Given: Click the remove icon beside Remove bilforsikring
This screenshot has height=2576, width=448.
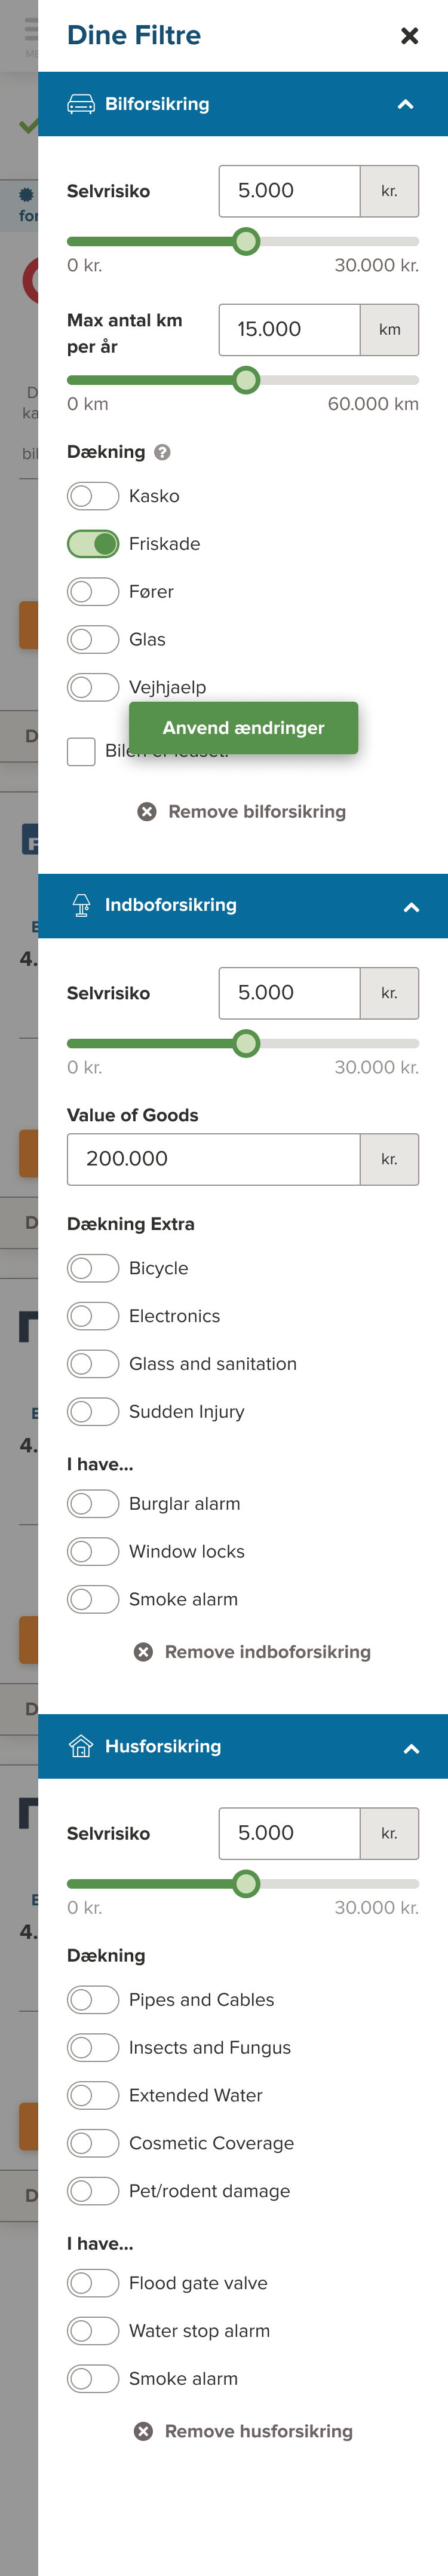Looking at the screenshot, I should [147, 812].
